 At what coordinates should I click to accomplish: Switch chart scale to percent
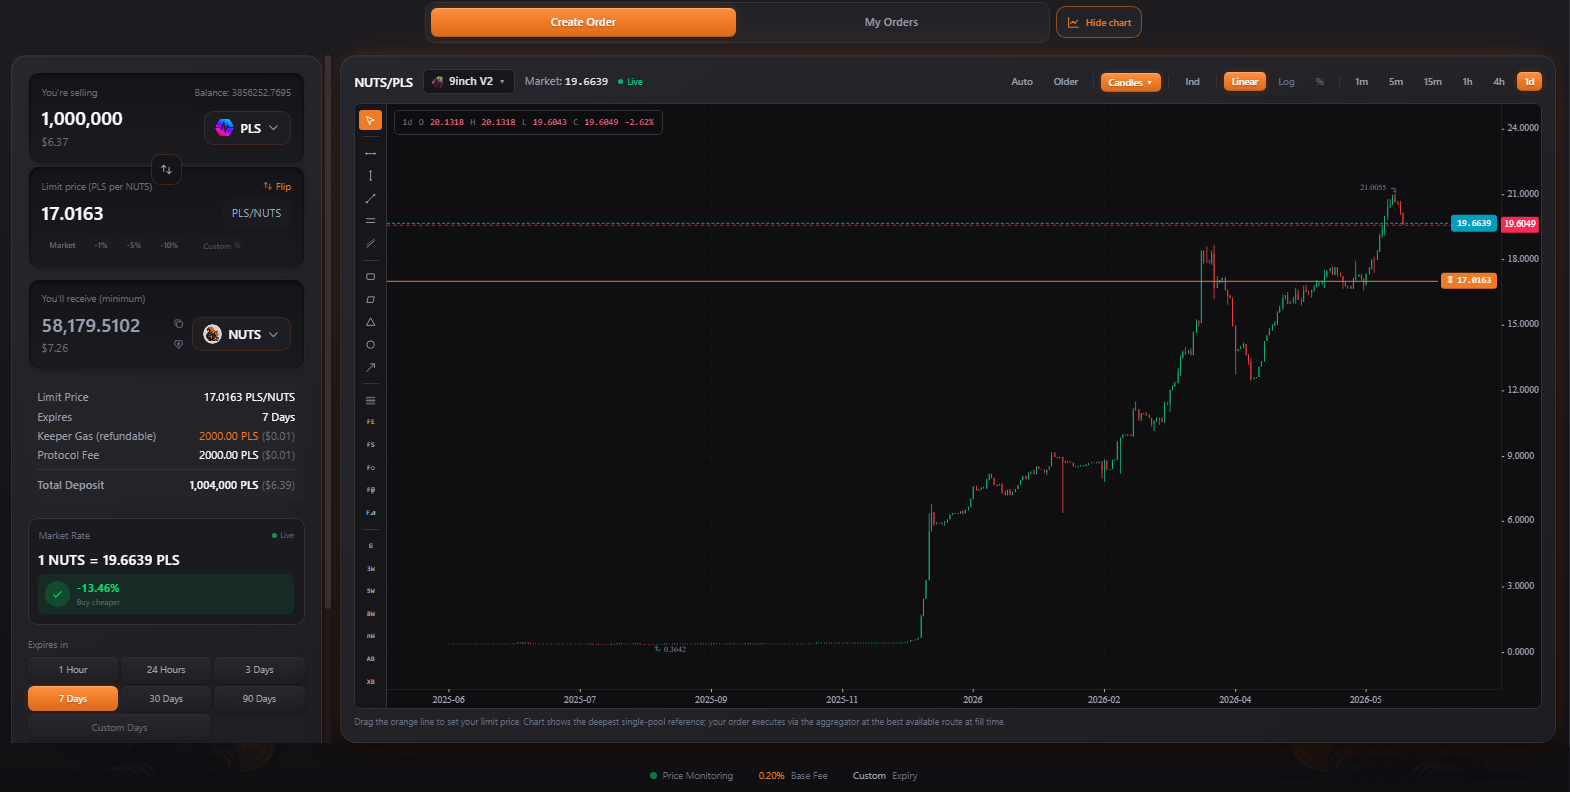1320,82
